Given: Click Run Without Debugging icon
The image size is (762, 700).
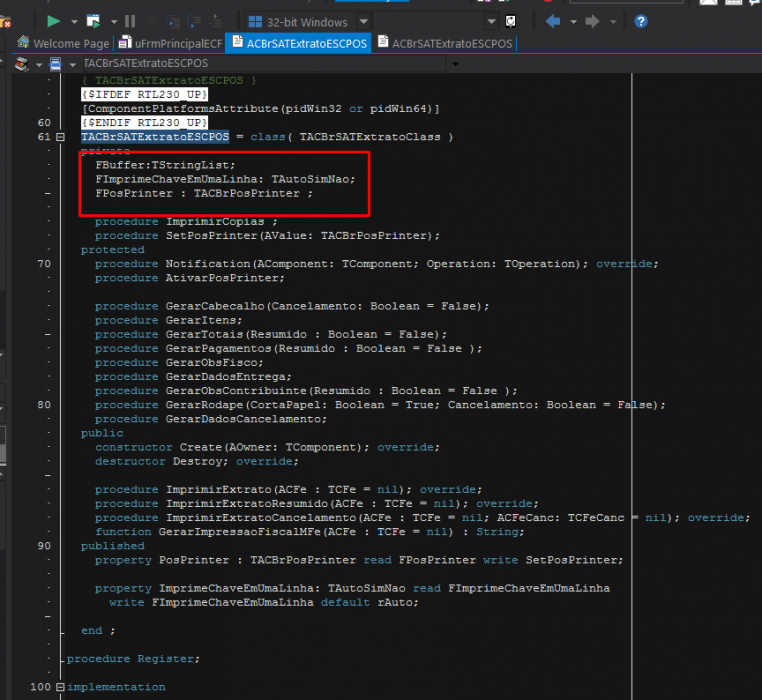Looking at the screenshot, I should [x=93, y=21].
